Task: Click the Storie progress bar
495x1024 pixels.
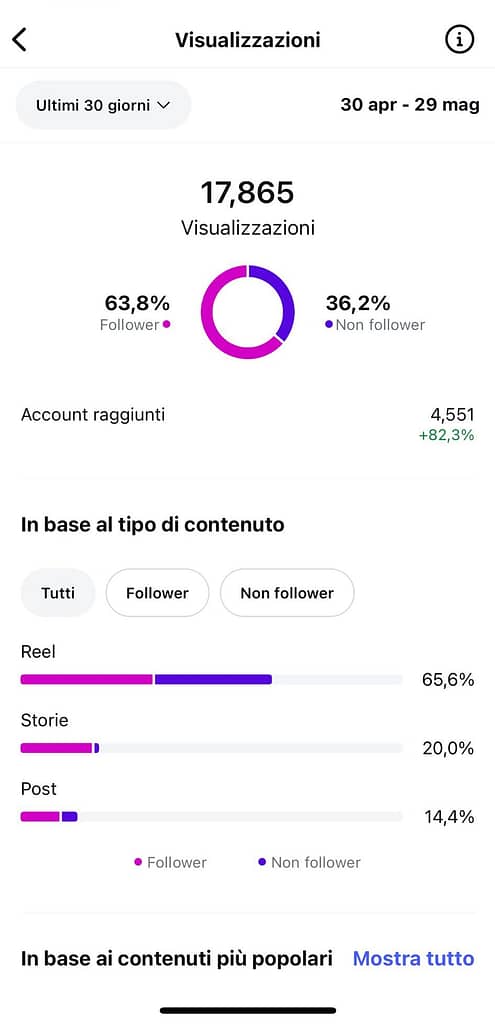Action: click(212, 748)
